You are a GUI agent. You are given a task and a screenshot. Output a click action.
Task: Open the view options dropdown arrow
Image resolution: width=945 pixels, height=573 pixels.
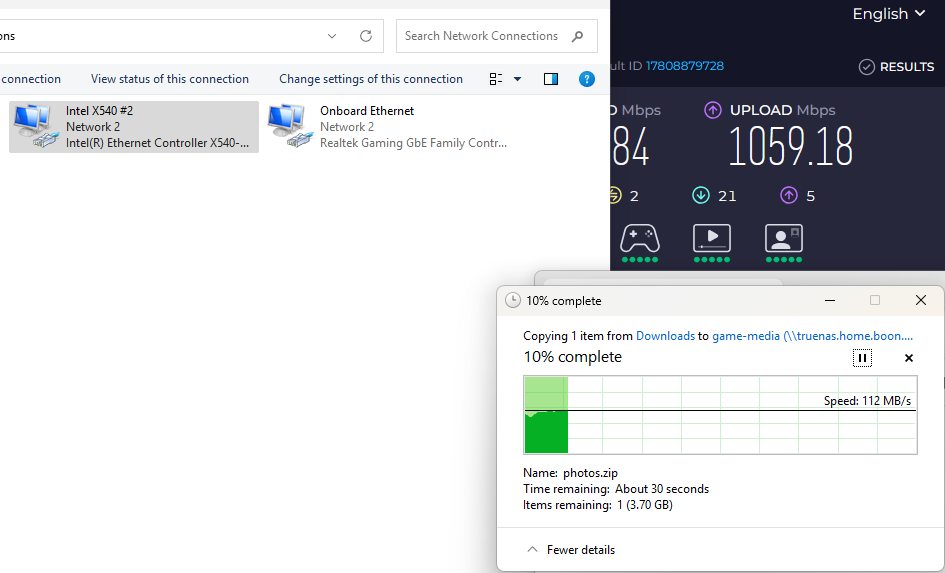click(x=517, y=79)
